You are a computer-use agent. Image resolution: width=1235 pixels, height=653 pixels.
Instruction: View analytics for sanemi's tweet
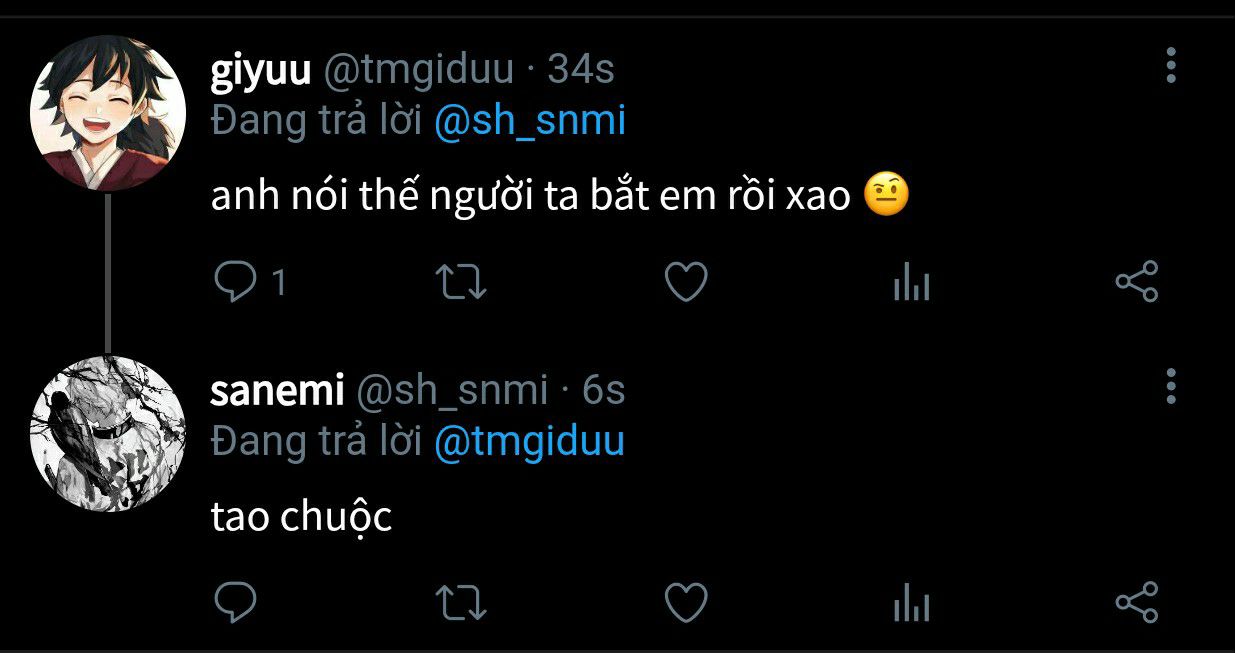tap(911, 604)
